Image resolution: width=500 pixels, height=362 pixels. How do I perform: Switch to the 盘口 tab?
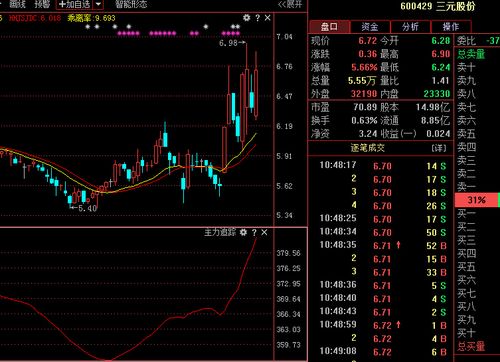pyautogui.click(x=329, y=27)
